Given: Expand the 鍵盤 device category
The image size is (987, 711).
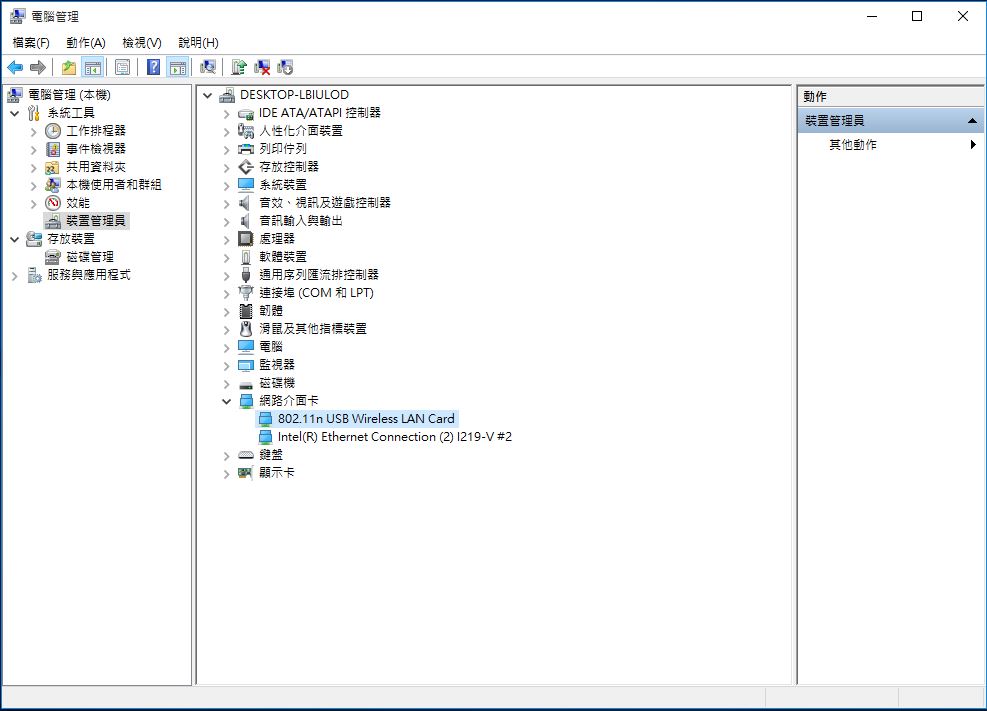Looking at the screenshot, I should (227, 456).
